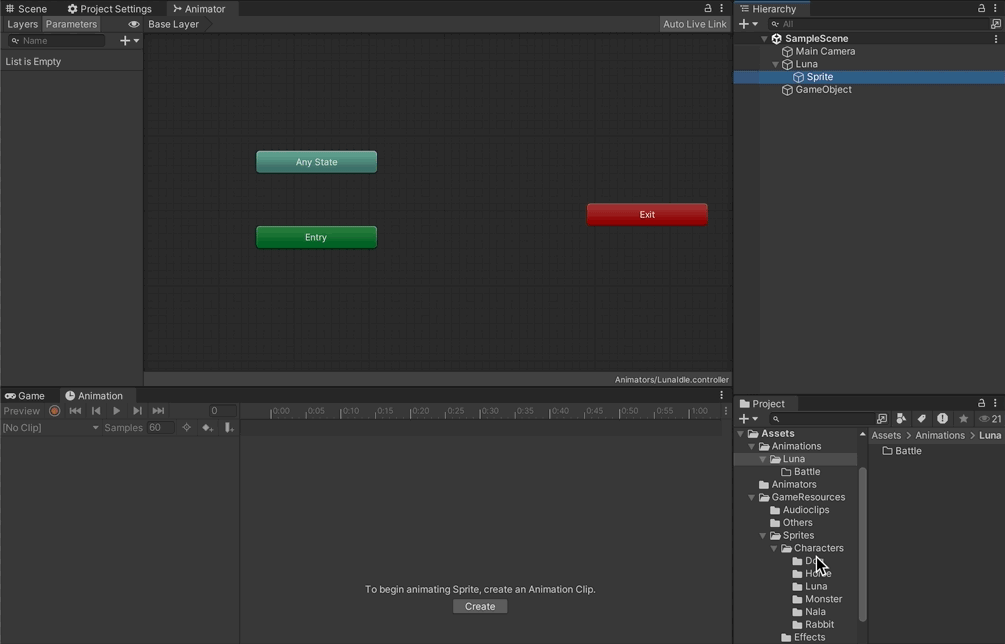Select the Parameters tab in Animator
The image size is (1005, 644).
point(71,24)
